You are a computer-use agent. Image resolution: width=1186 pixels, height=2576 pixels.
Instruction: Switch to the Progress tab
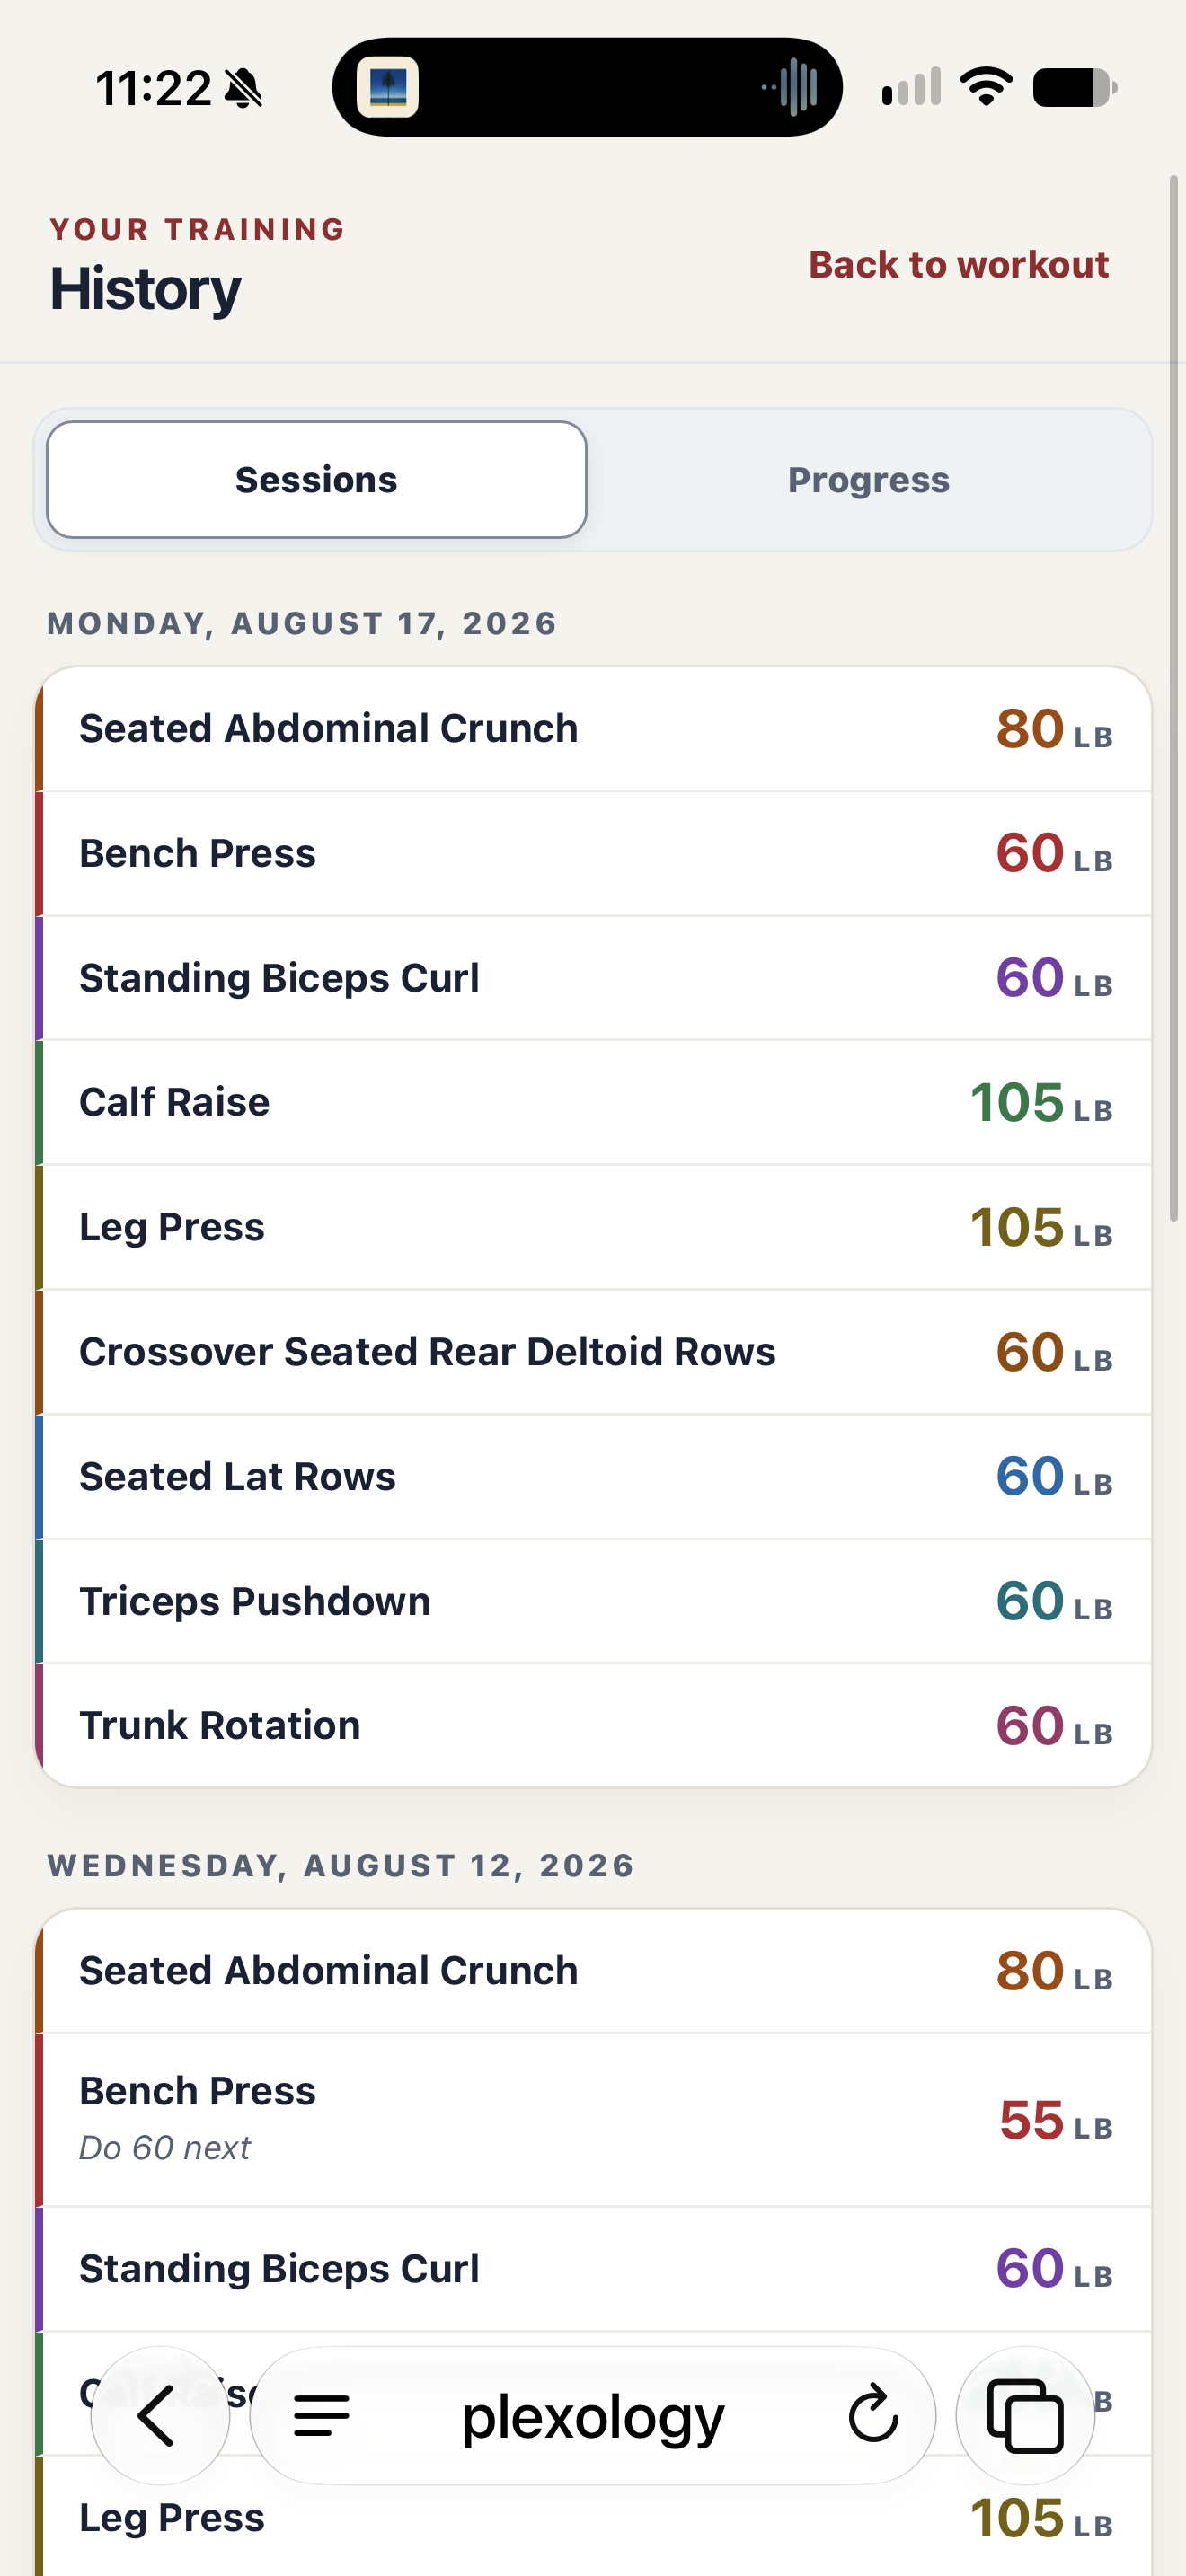pos(868,480)
